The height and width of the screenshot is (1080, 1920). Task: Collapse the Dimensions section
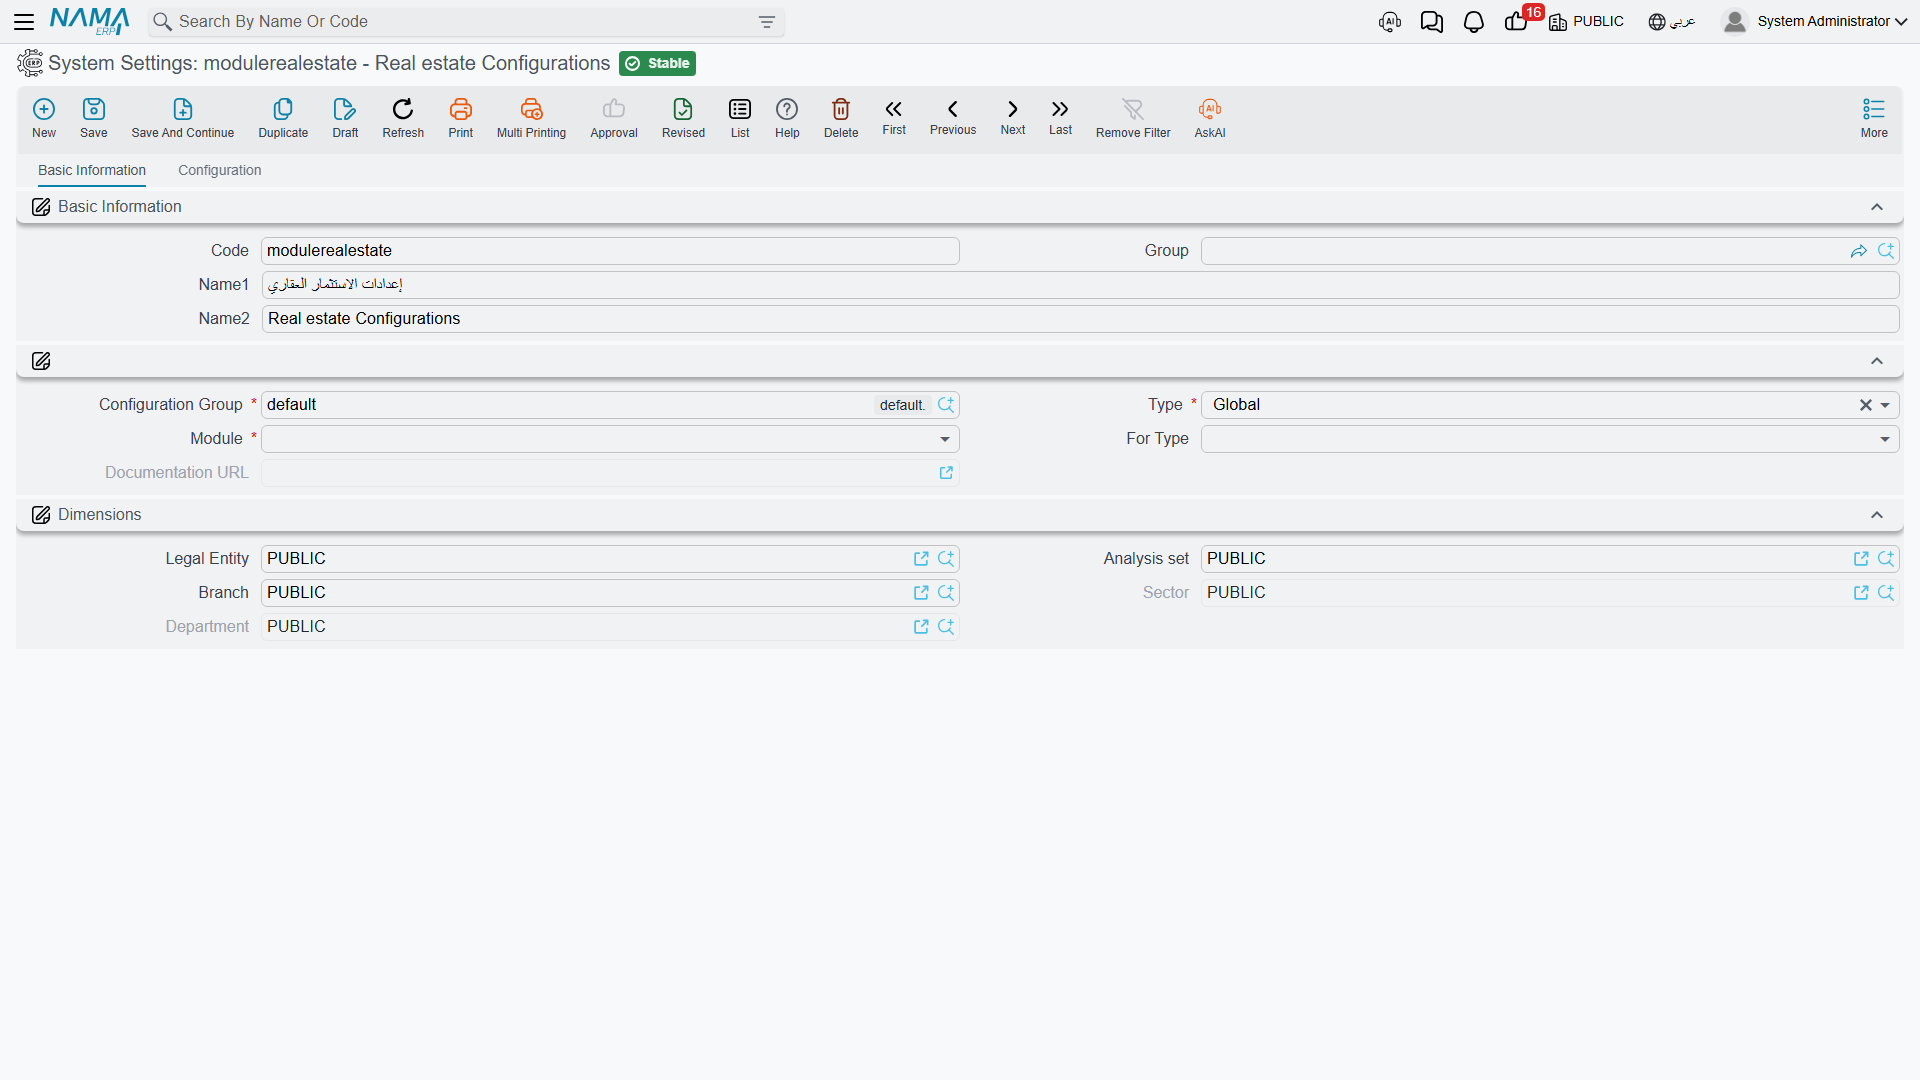(1877, 515)
